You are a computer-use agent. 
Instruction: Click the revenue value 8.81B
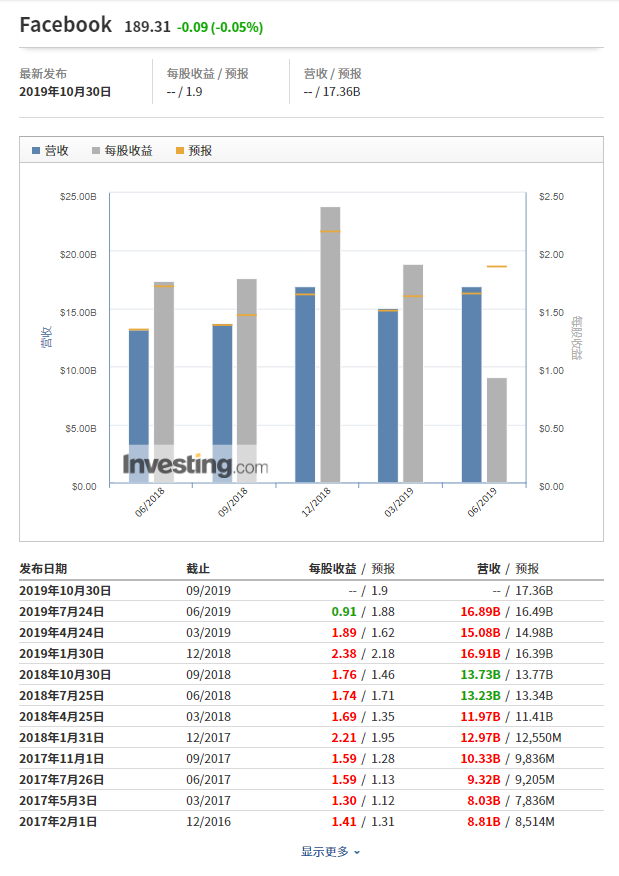point(484,822)
